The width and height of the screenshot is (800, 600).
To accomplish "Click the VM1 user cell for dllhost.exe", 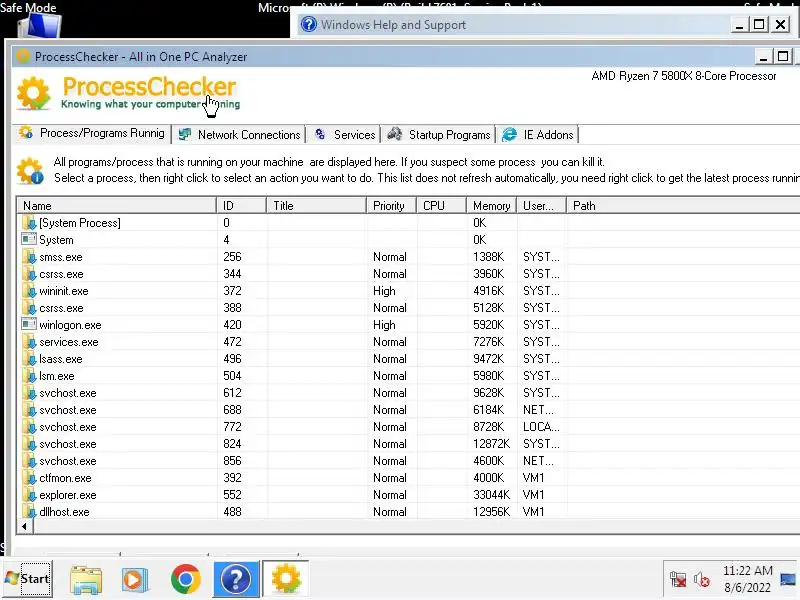I will [534, 512].
